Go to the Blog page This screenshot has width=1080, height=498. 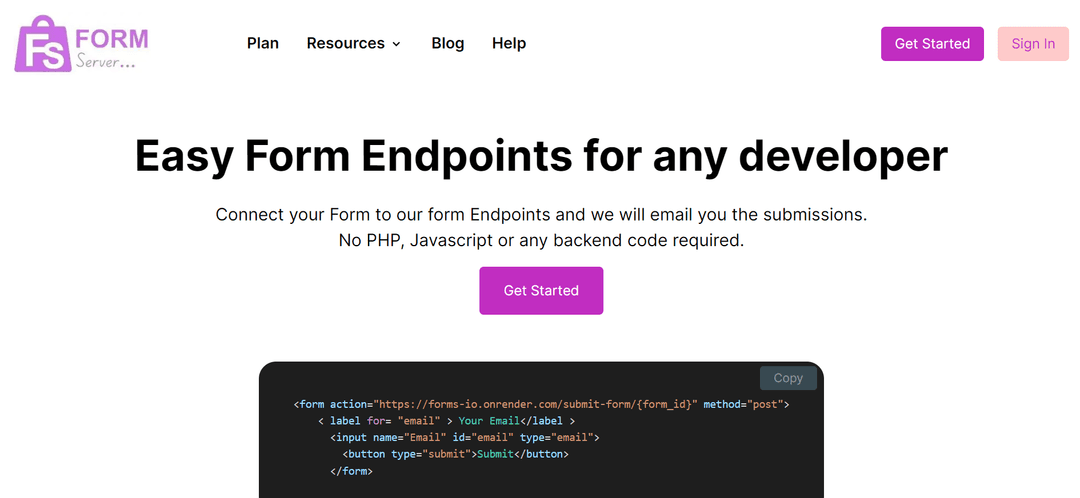(x=447, y=43)
